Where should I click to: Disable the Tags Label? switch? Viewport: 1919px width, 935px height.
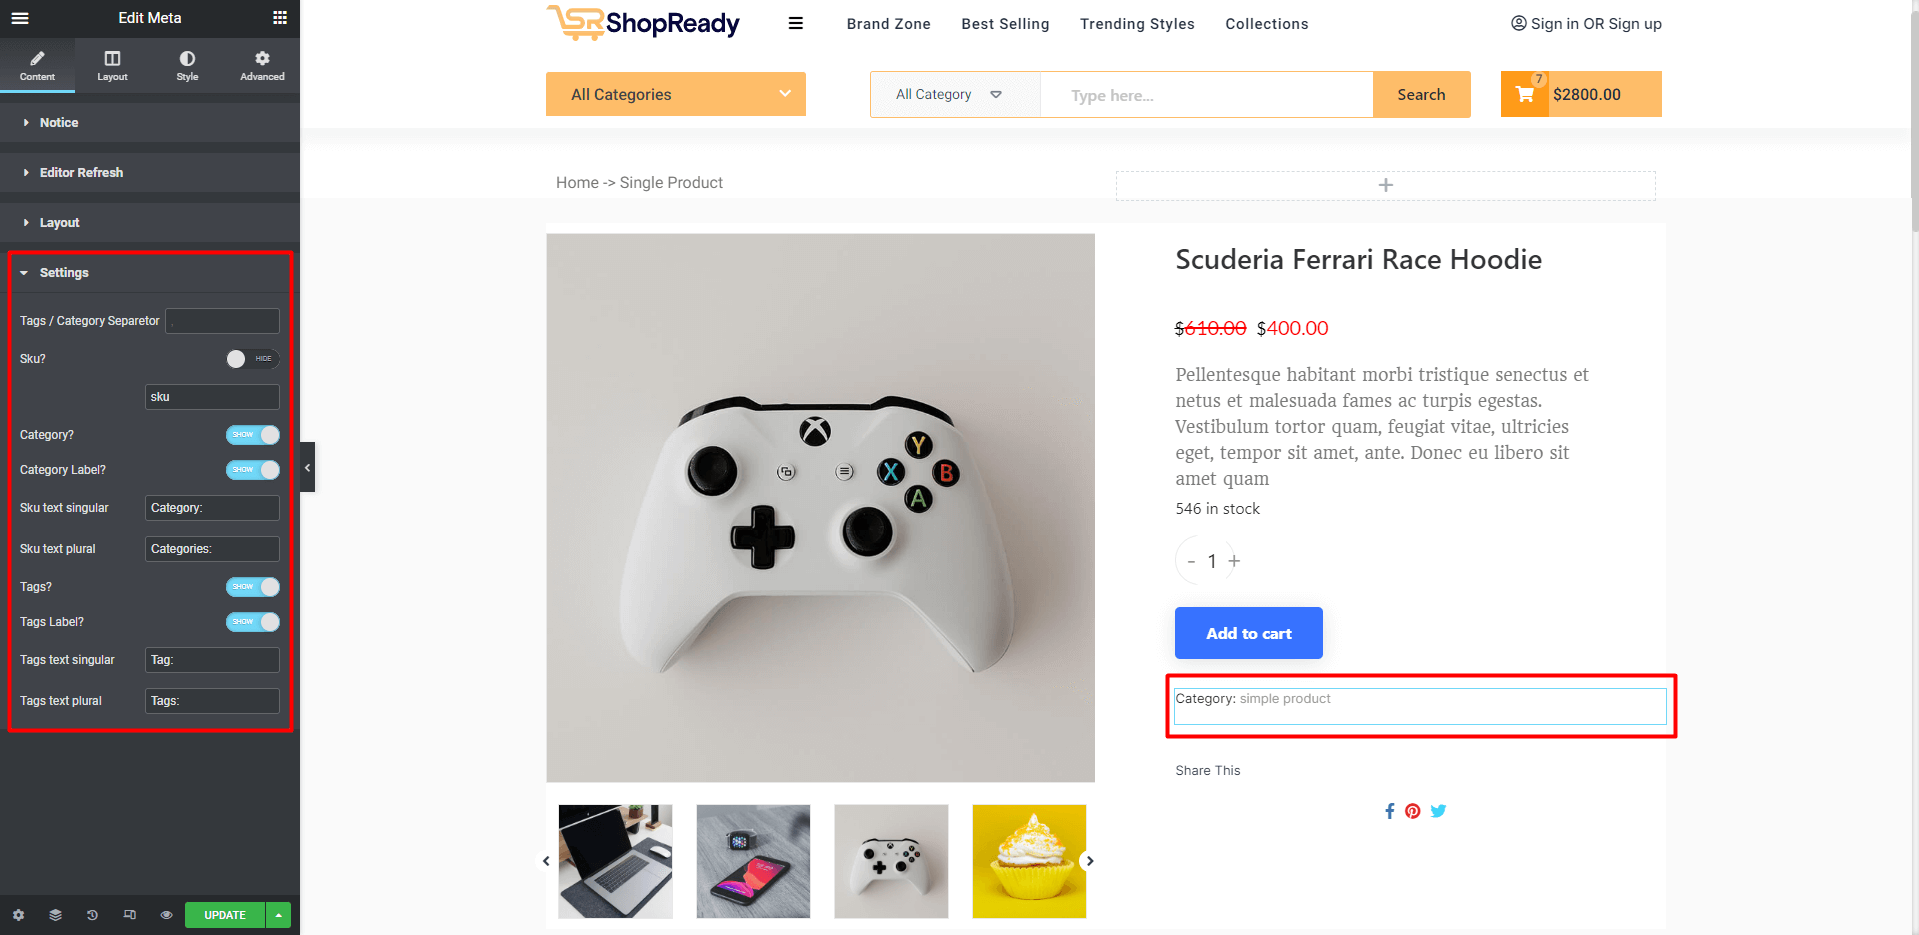point(252,622)
